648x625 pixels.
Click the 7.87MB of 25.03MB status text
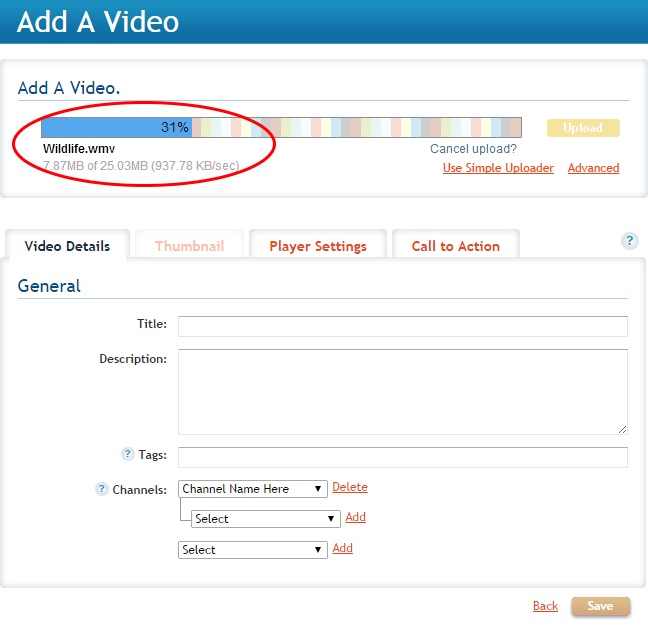[x=141, y=166]
